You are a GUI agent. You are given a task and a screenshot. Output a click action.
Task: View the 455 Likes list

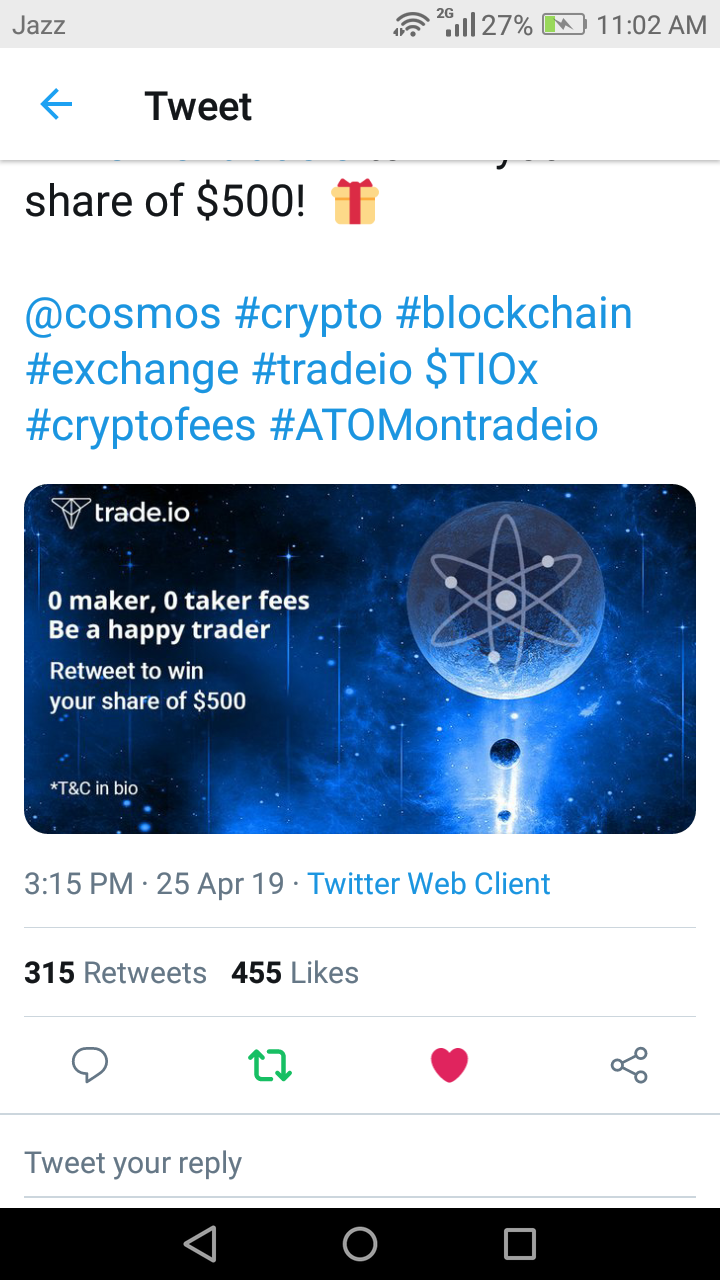tap(294, 972)
